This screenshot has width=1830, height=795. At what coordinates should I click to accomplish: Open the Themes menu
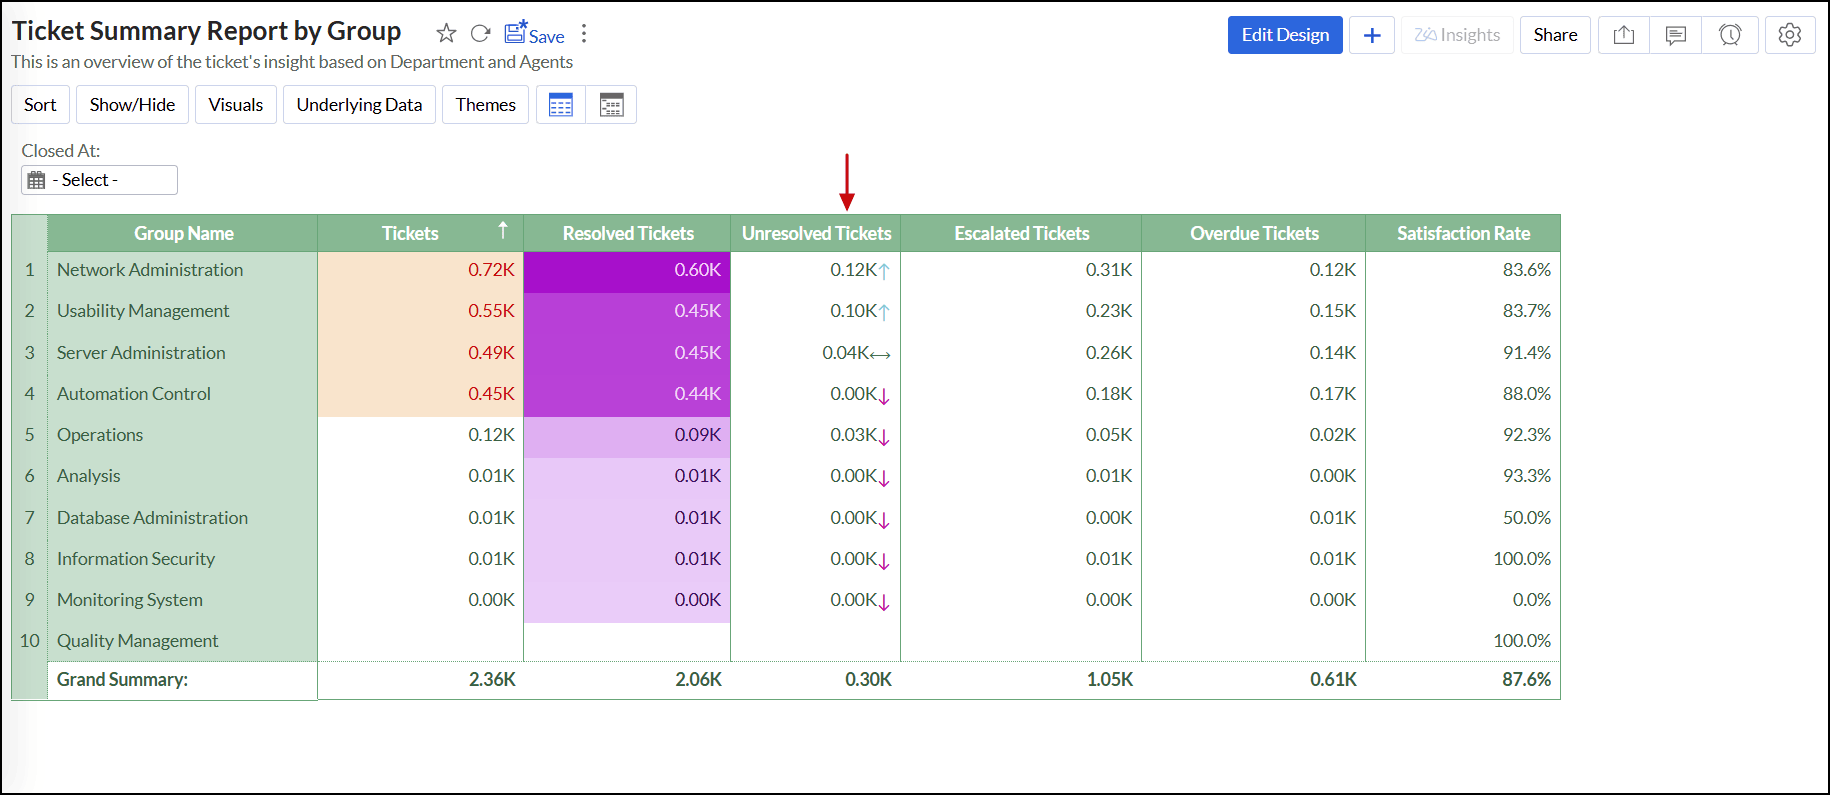[485, 105]
